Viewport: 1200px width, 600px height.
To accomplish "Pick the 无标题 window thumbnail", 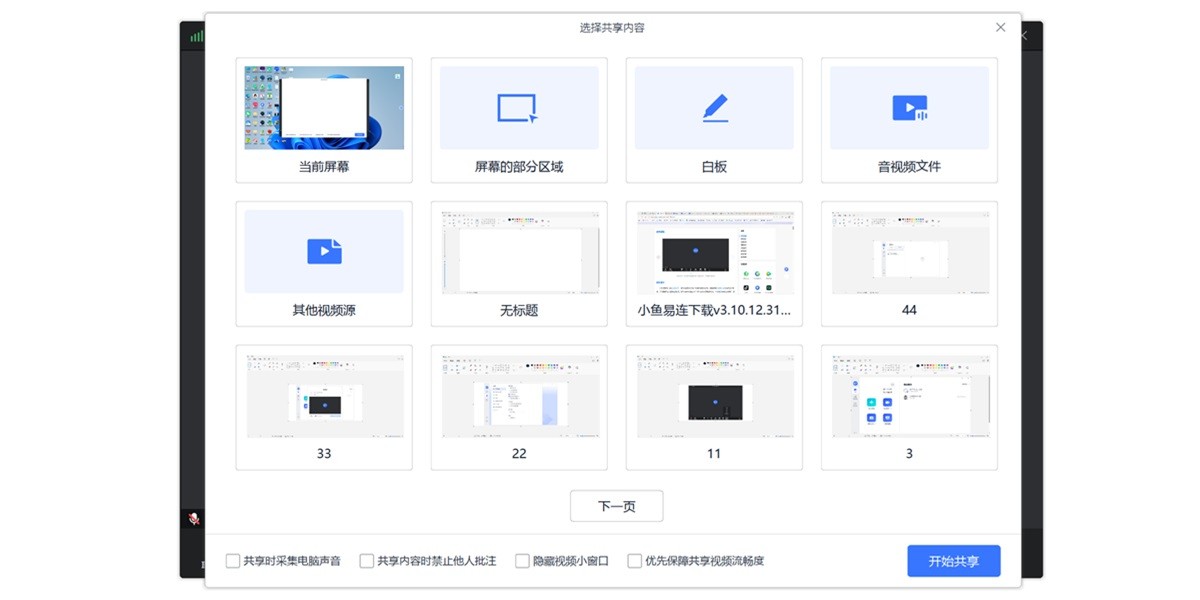I will 518,250.
